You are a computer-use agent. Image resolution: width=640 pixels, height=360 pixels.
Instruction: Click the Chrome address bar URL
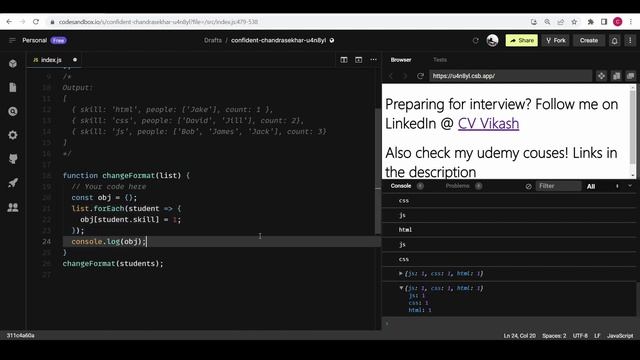pyautogui.click(x=158, y=22)
